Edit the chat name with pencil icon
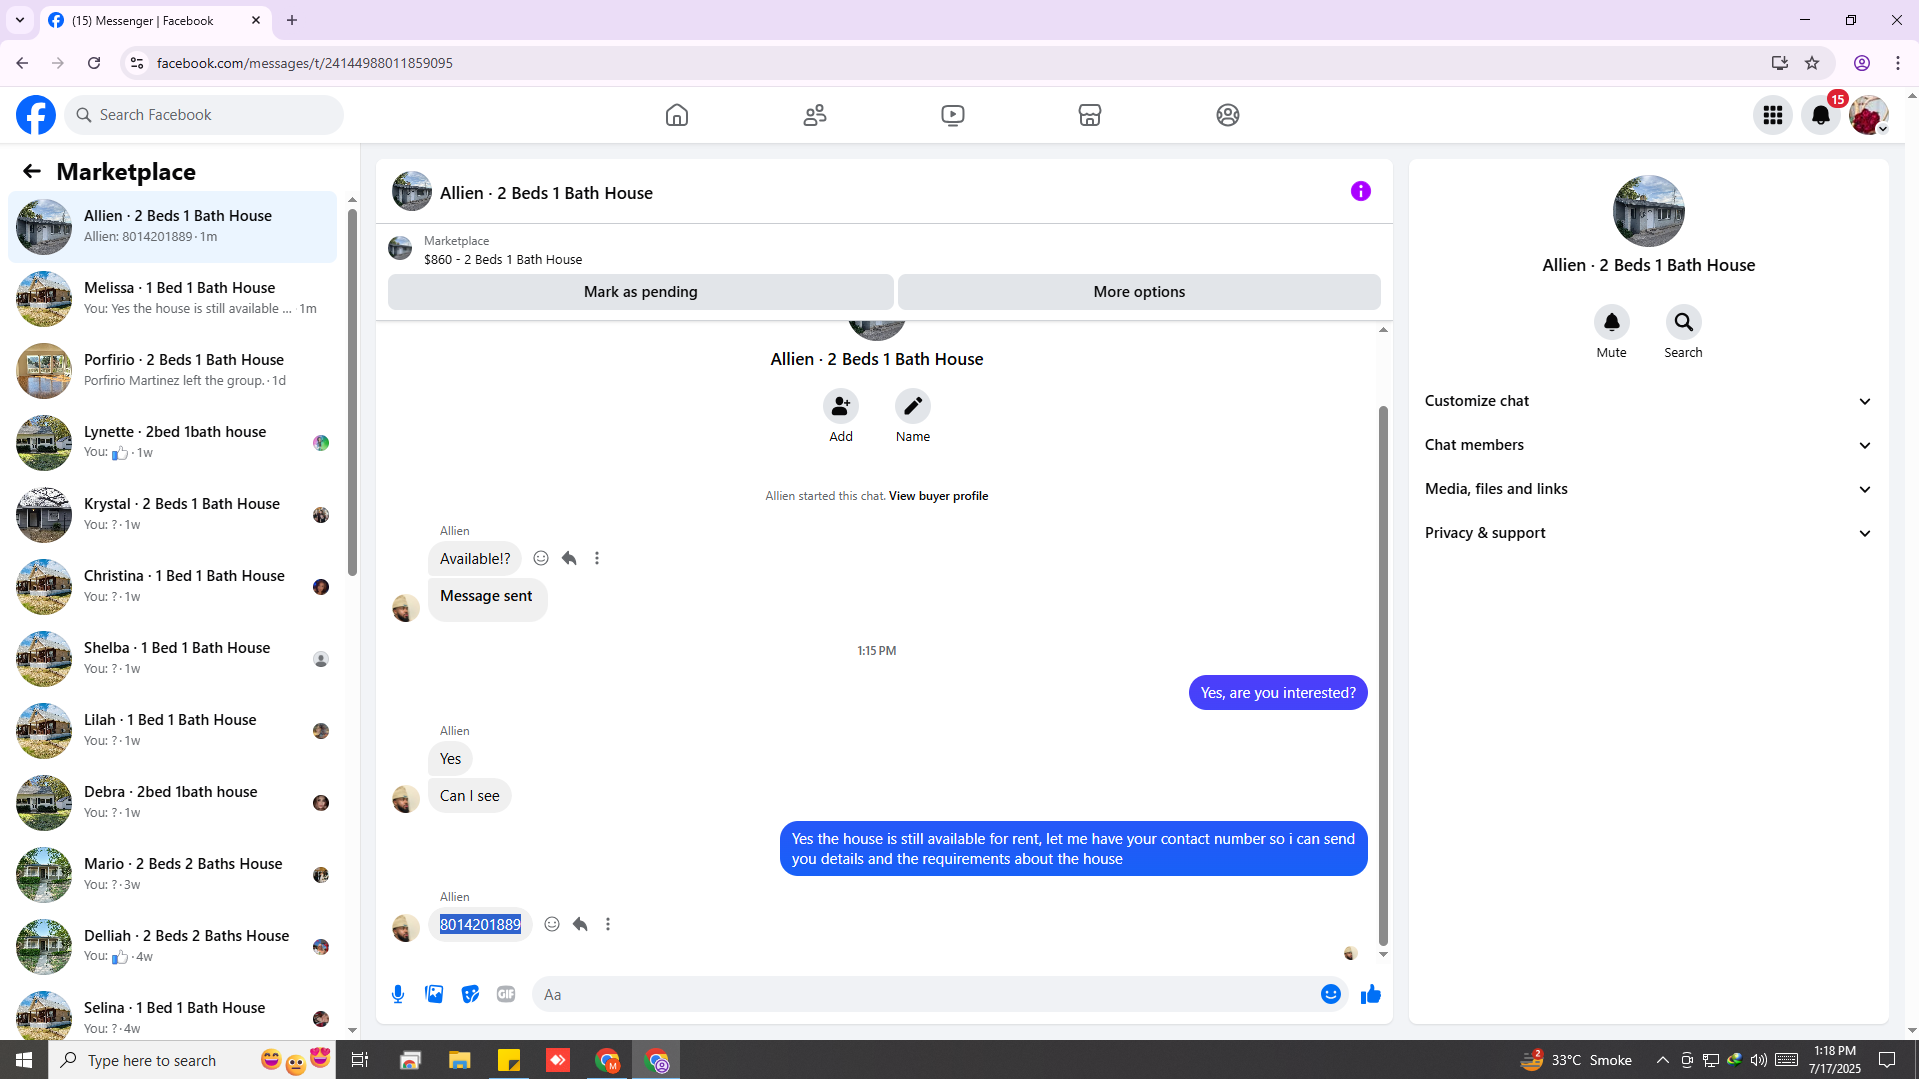This screenshot has height=1079, width=1919. [x=913, y=406]
